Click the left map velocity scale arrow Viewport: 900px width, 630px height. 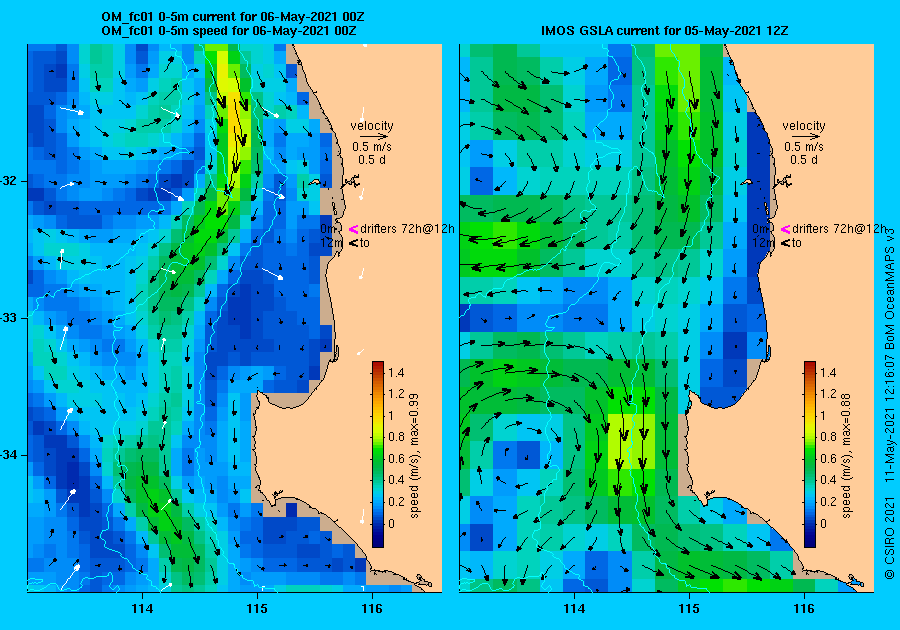pos(372,137)
